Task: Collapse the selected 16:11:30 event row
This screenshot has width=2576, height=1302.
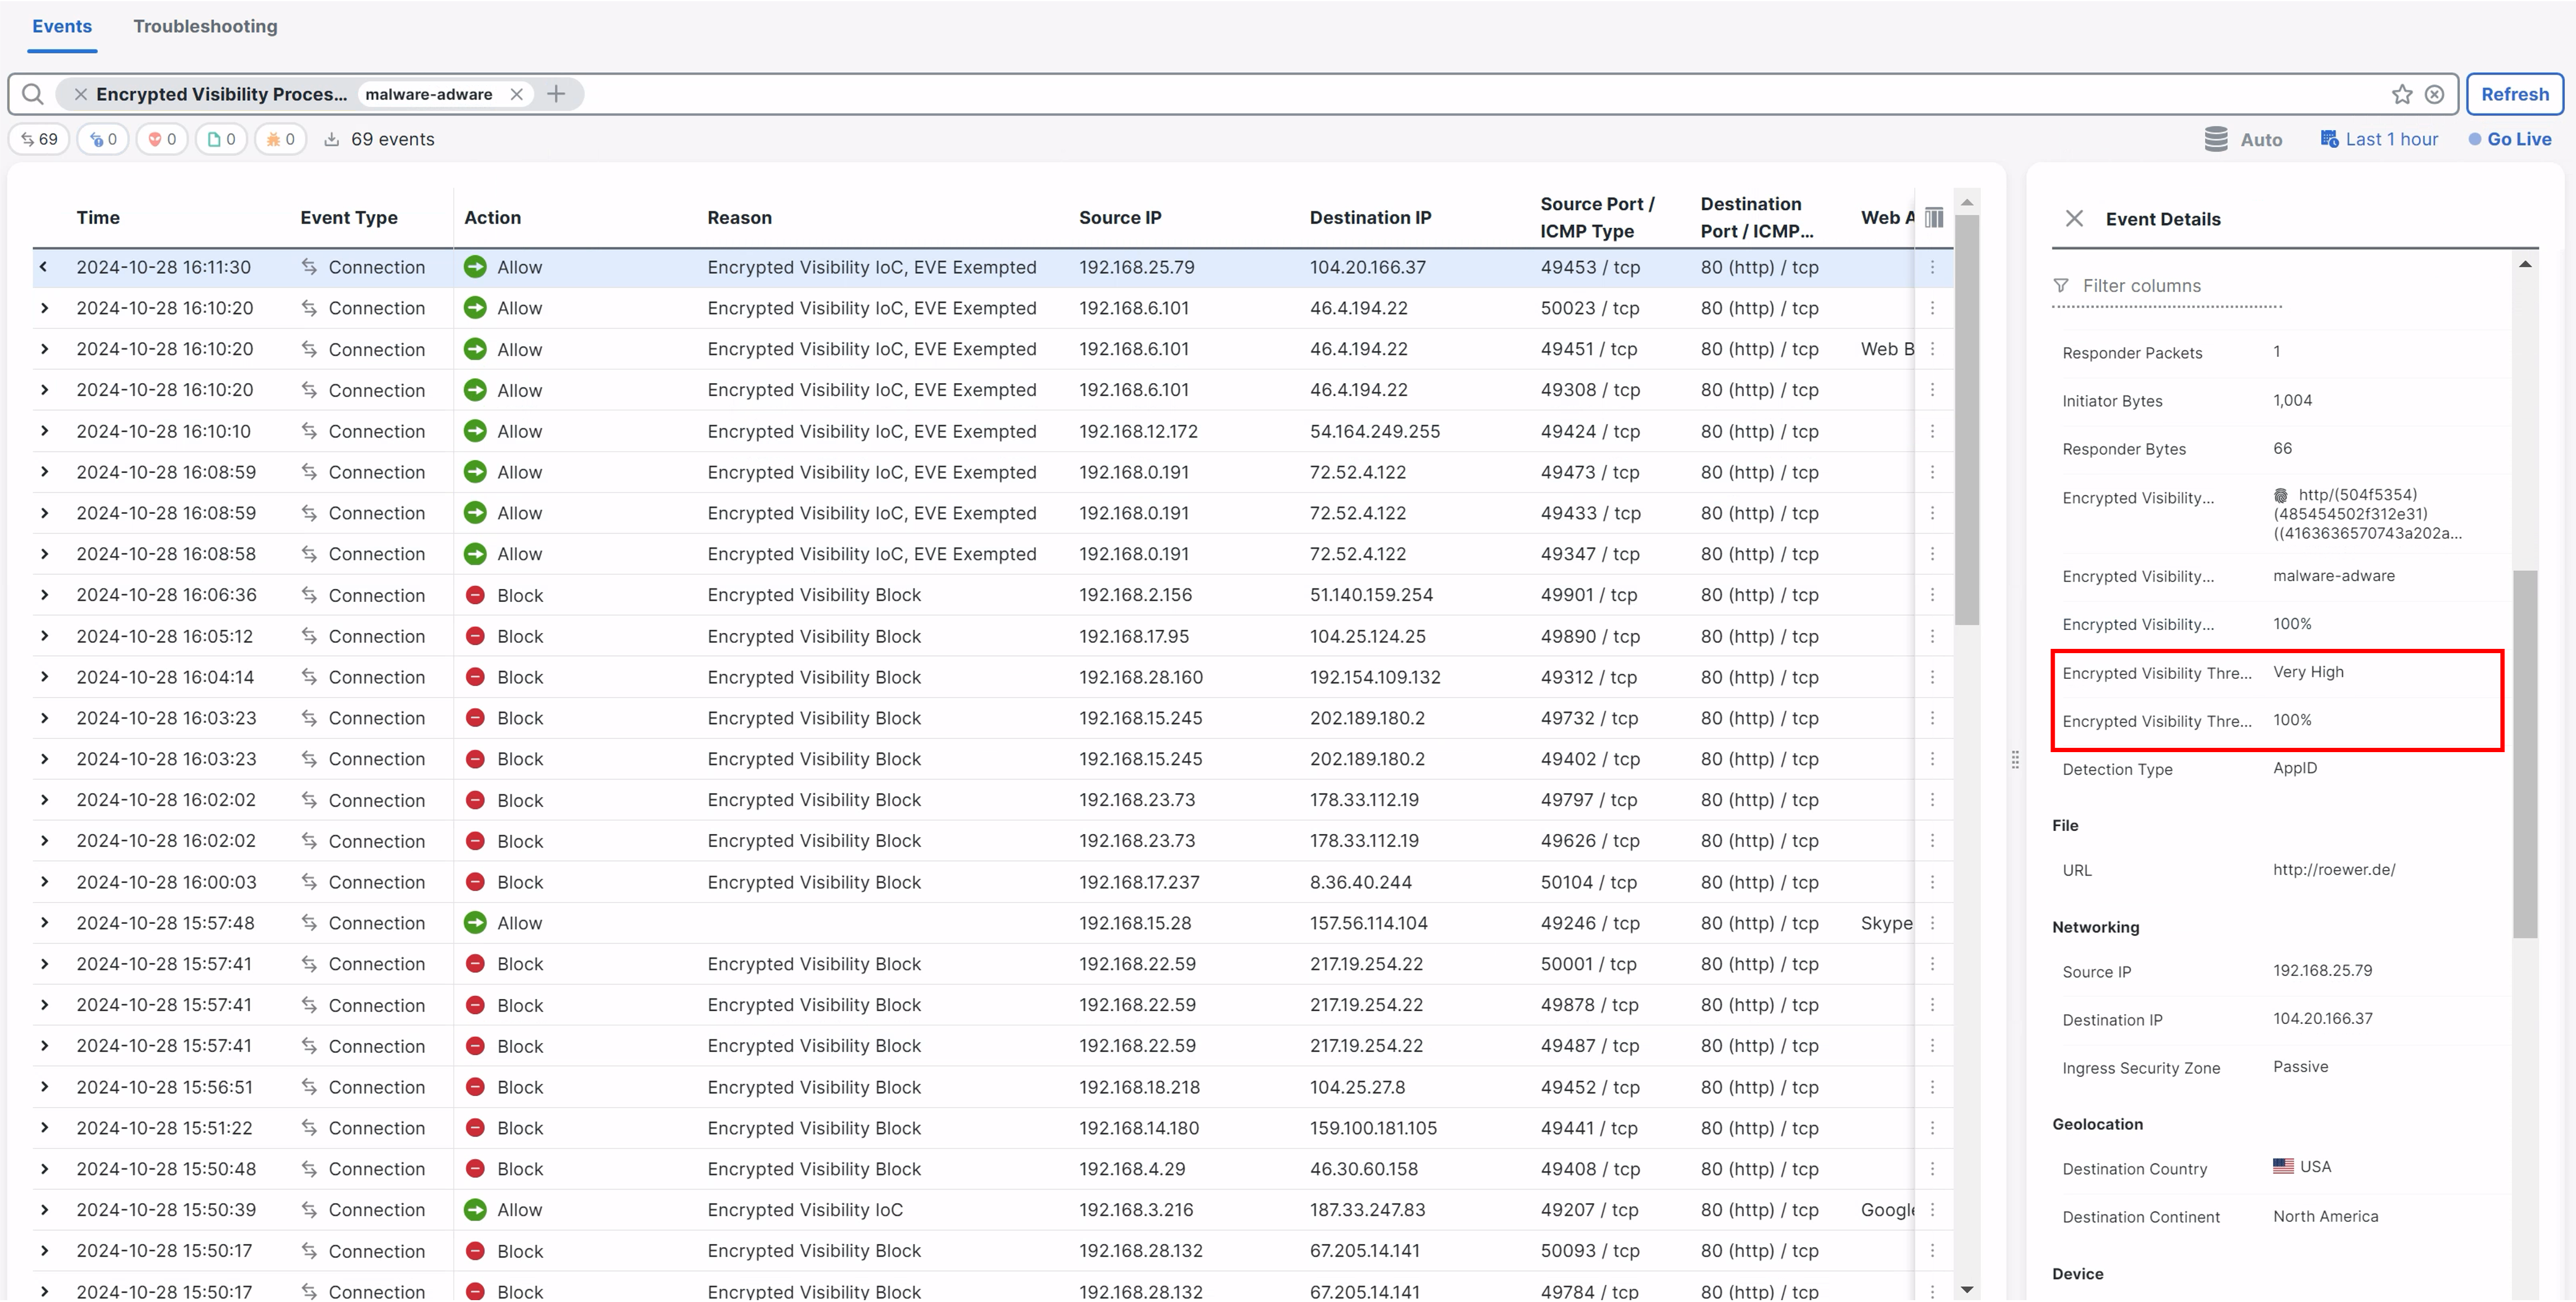Action: [x=44, y=267]
